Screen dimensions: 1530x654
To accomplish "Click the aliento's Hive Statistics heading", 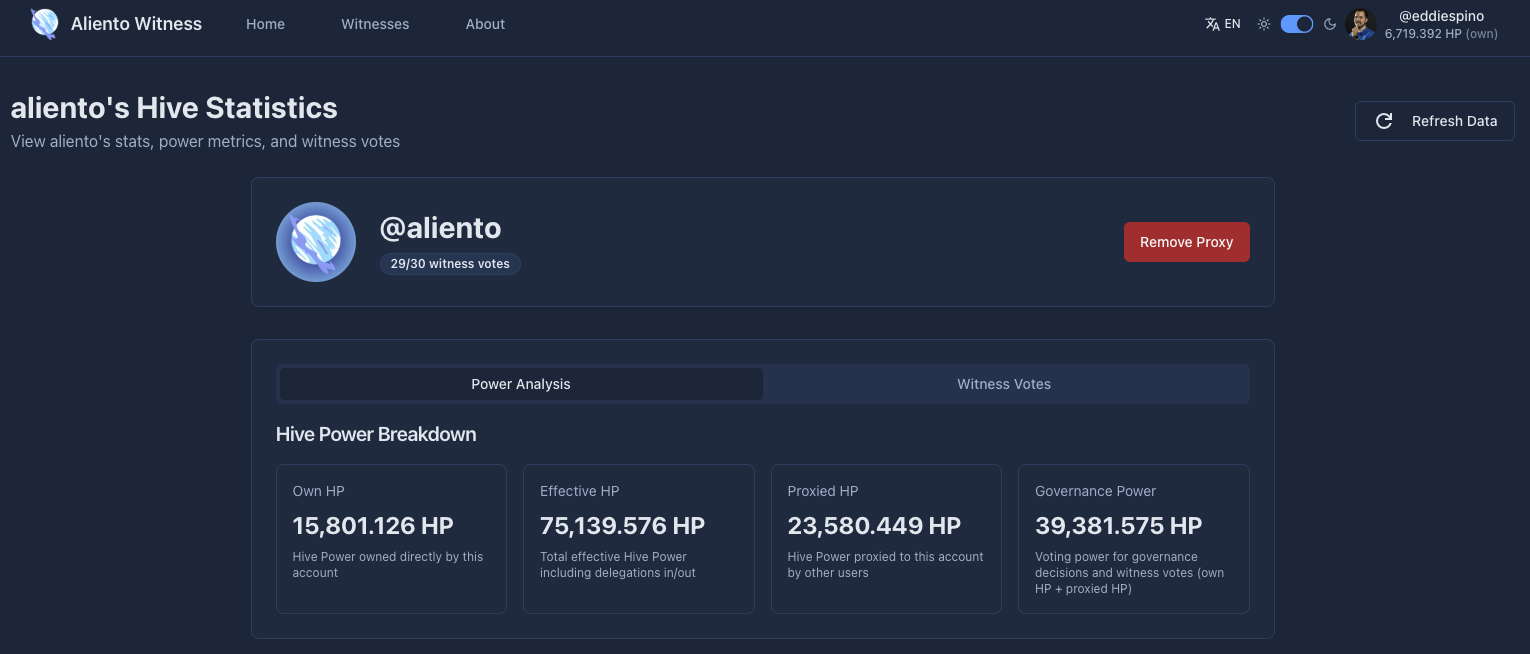I will (x=174, y=108).
